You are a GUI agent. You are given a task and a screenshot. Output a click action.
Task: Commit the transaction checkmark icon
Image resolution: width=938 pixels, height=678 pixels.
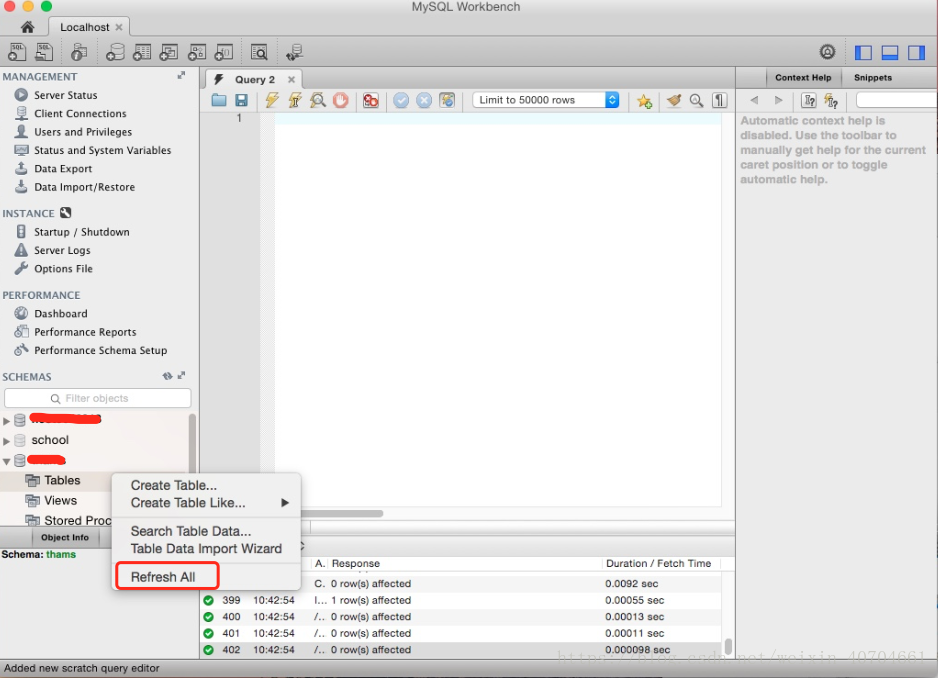coord(401,100)
